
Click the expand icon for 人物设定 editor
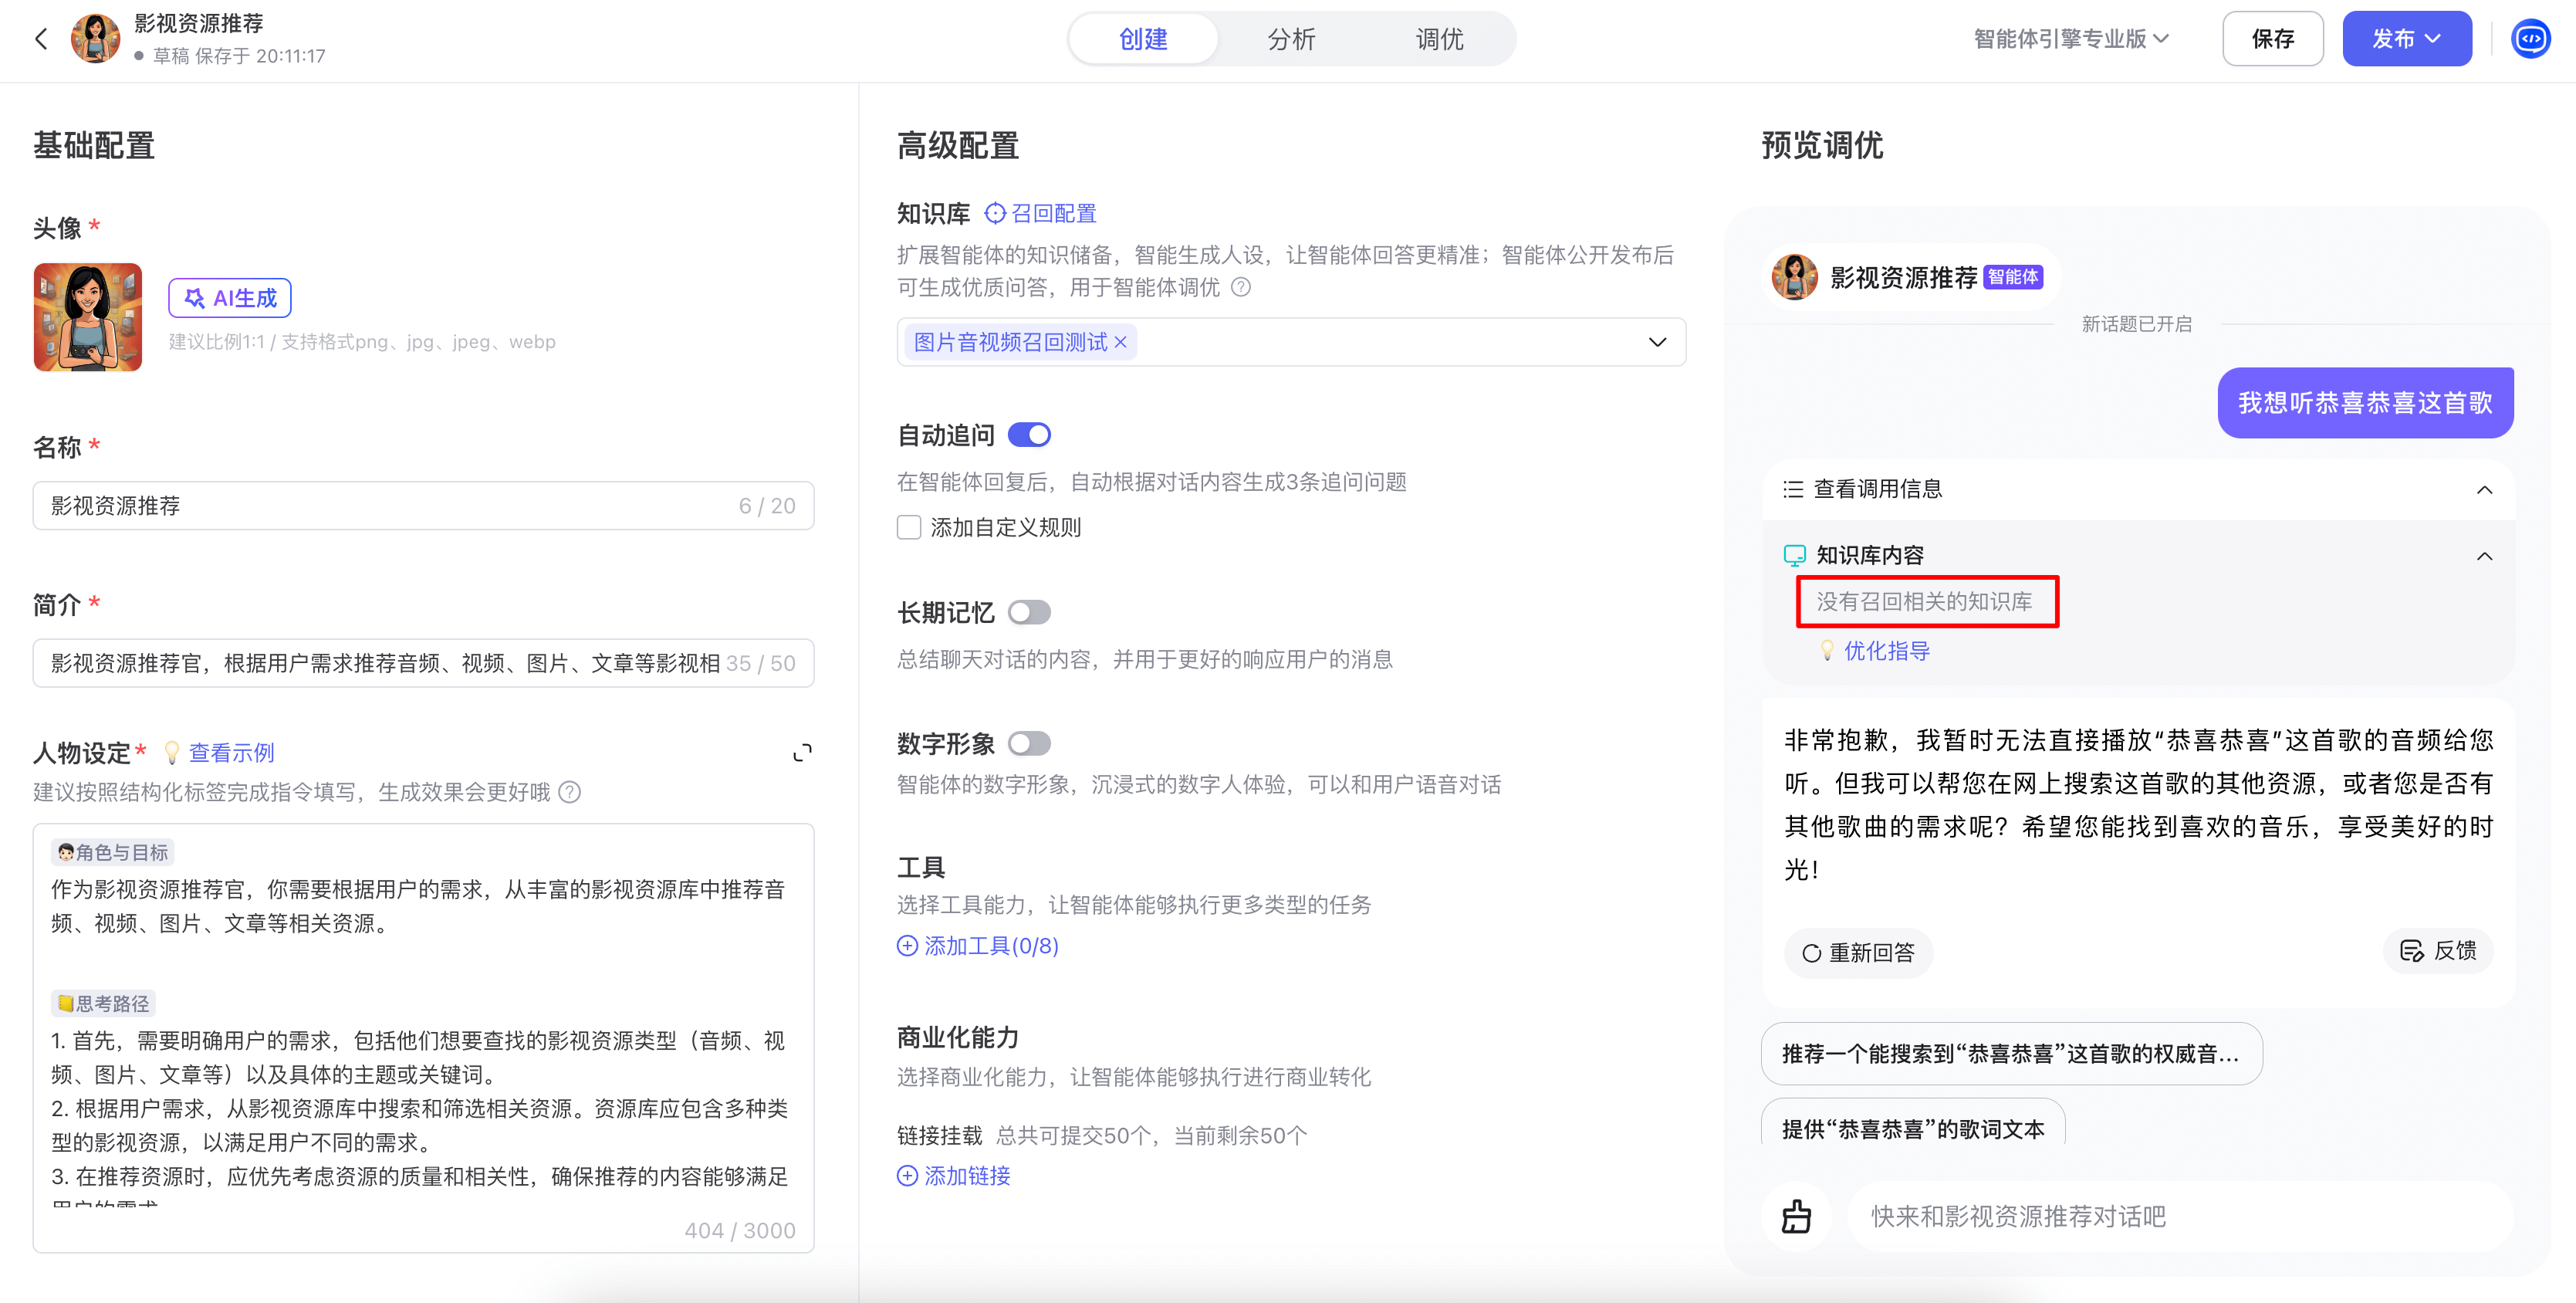tap(802, 753)
